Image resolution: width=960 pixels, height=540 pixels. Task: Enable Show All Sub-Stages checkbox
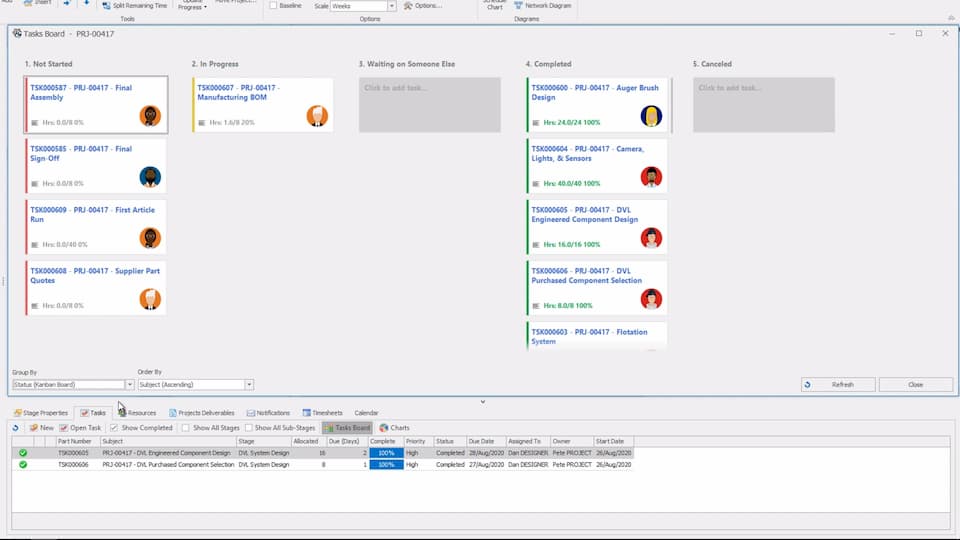coord(247,428)
